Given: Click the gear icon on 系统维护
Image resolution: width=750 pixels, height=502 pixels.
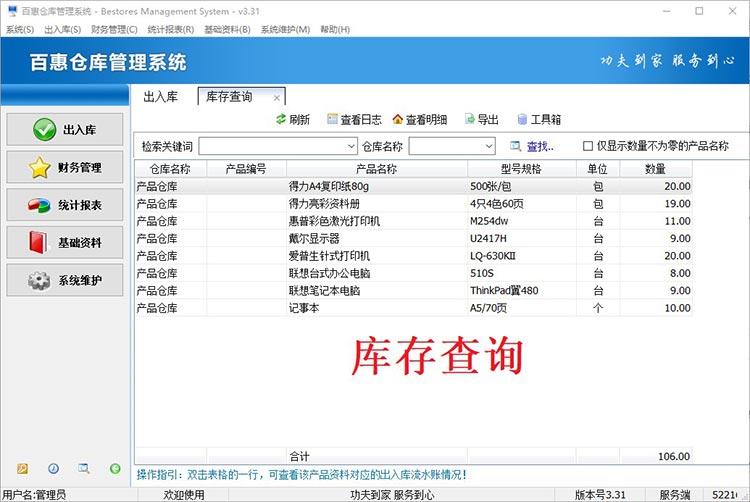Looking at the screenshot, I should pos(39,280).
